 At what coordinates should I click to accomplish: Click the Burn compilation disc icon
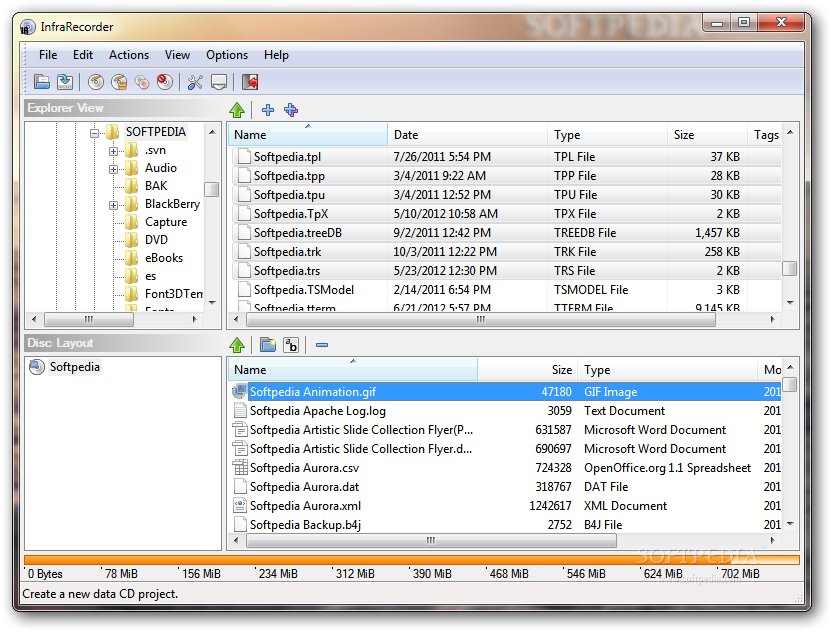click(x=96, y=82)
